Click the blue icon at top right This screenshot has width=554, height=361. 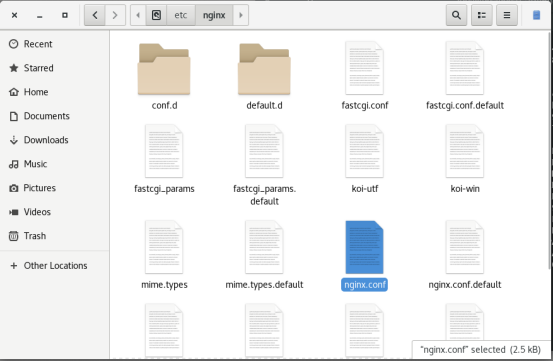pos(536,15)
